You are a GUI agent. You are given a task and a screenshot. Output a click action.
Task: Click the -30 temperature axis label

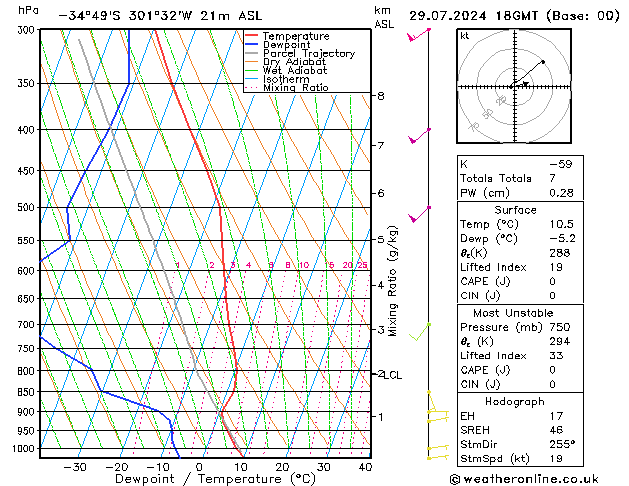[x=75, y=467]
